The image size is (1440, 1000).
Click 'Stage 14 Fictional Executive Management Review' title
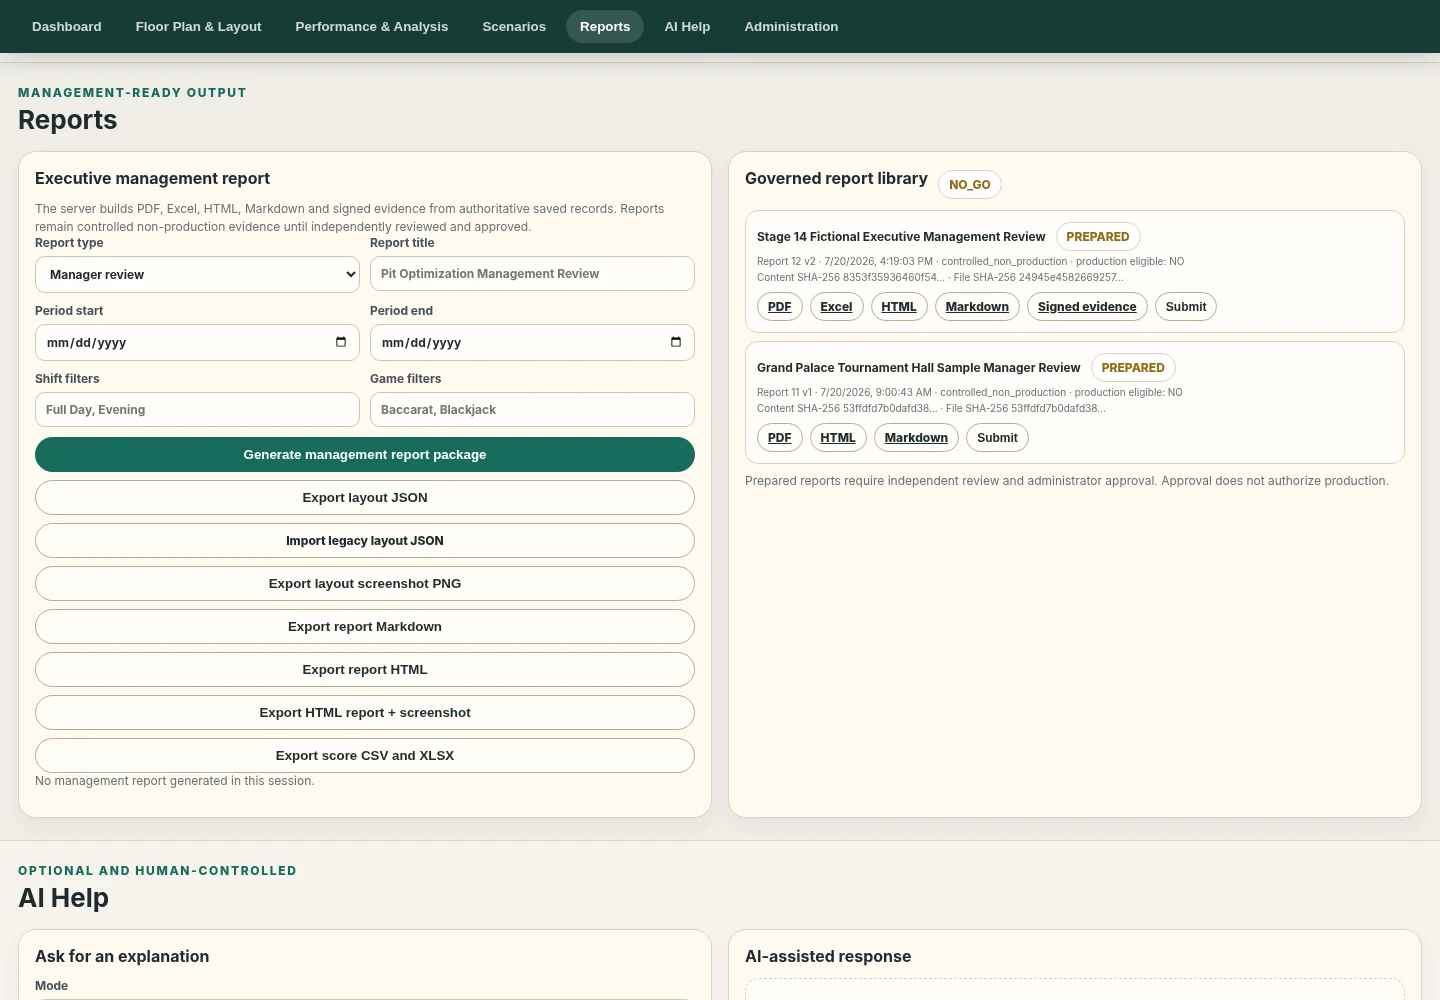pos(901,237)
